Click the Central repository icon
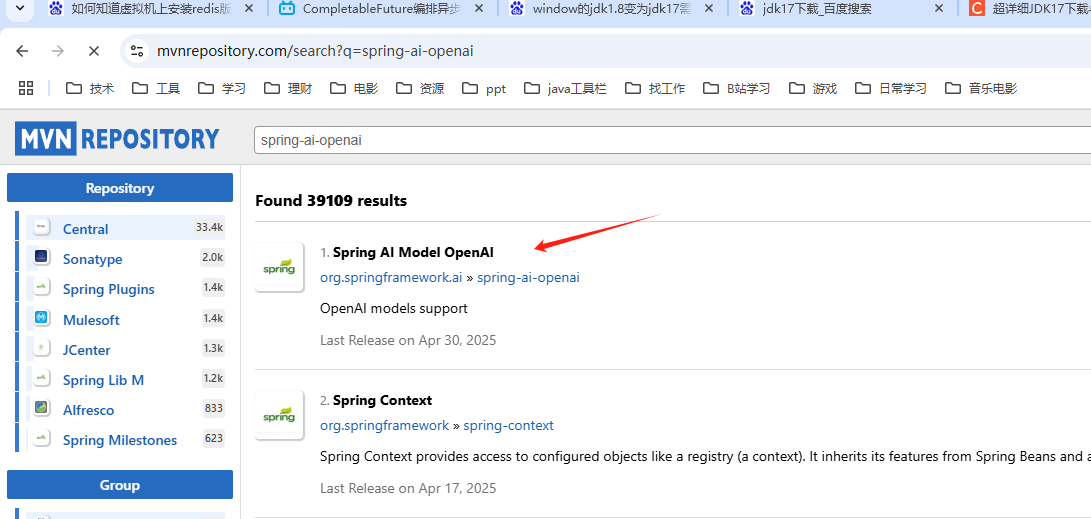Image resolution: width=1091 pixels, height=519 pixels. pos(41,226)
